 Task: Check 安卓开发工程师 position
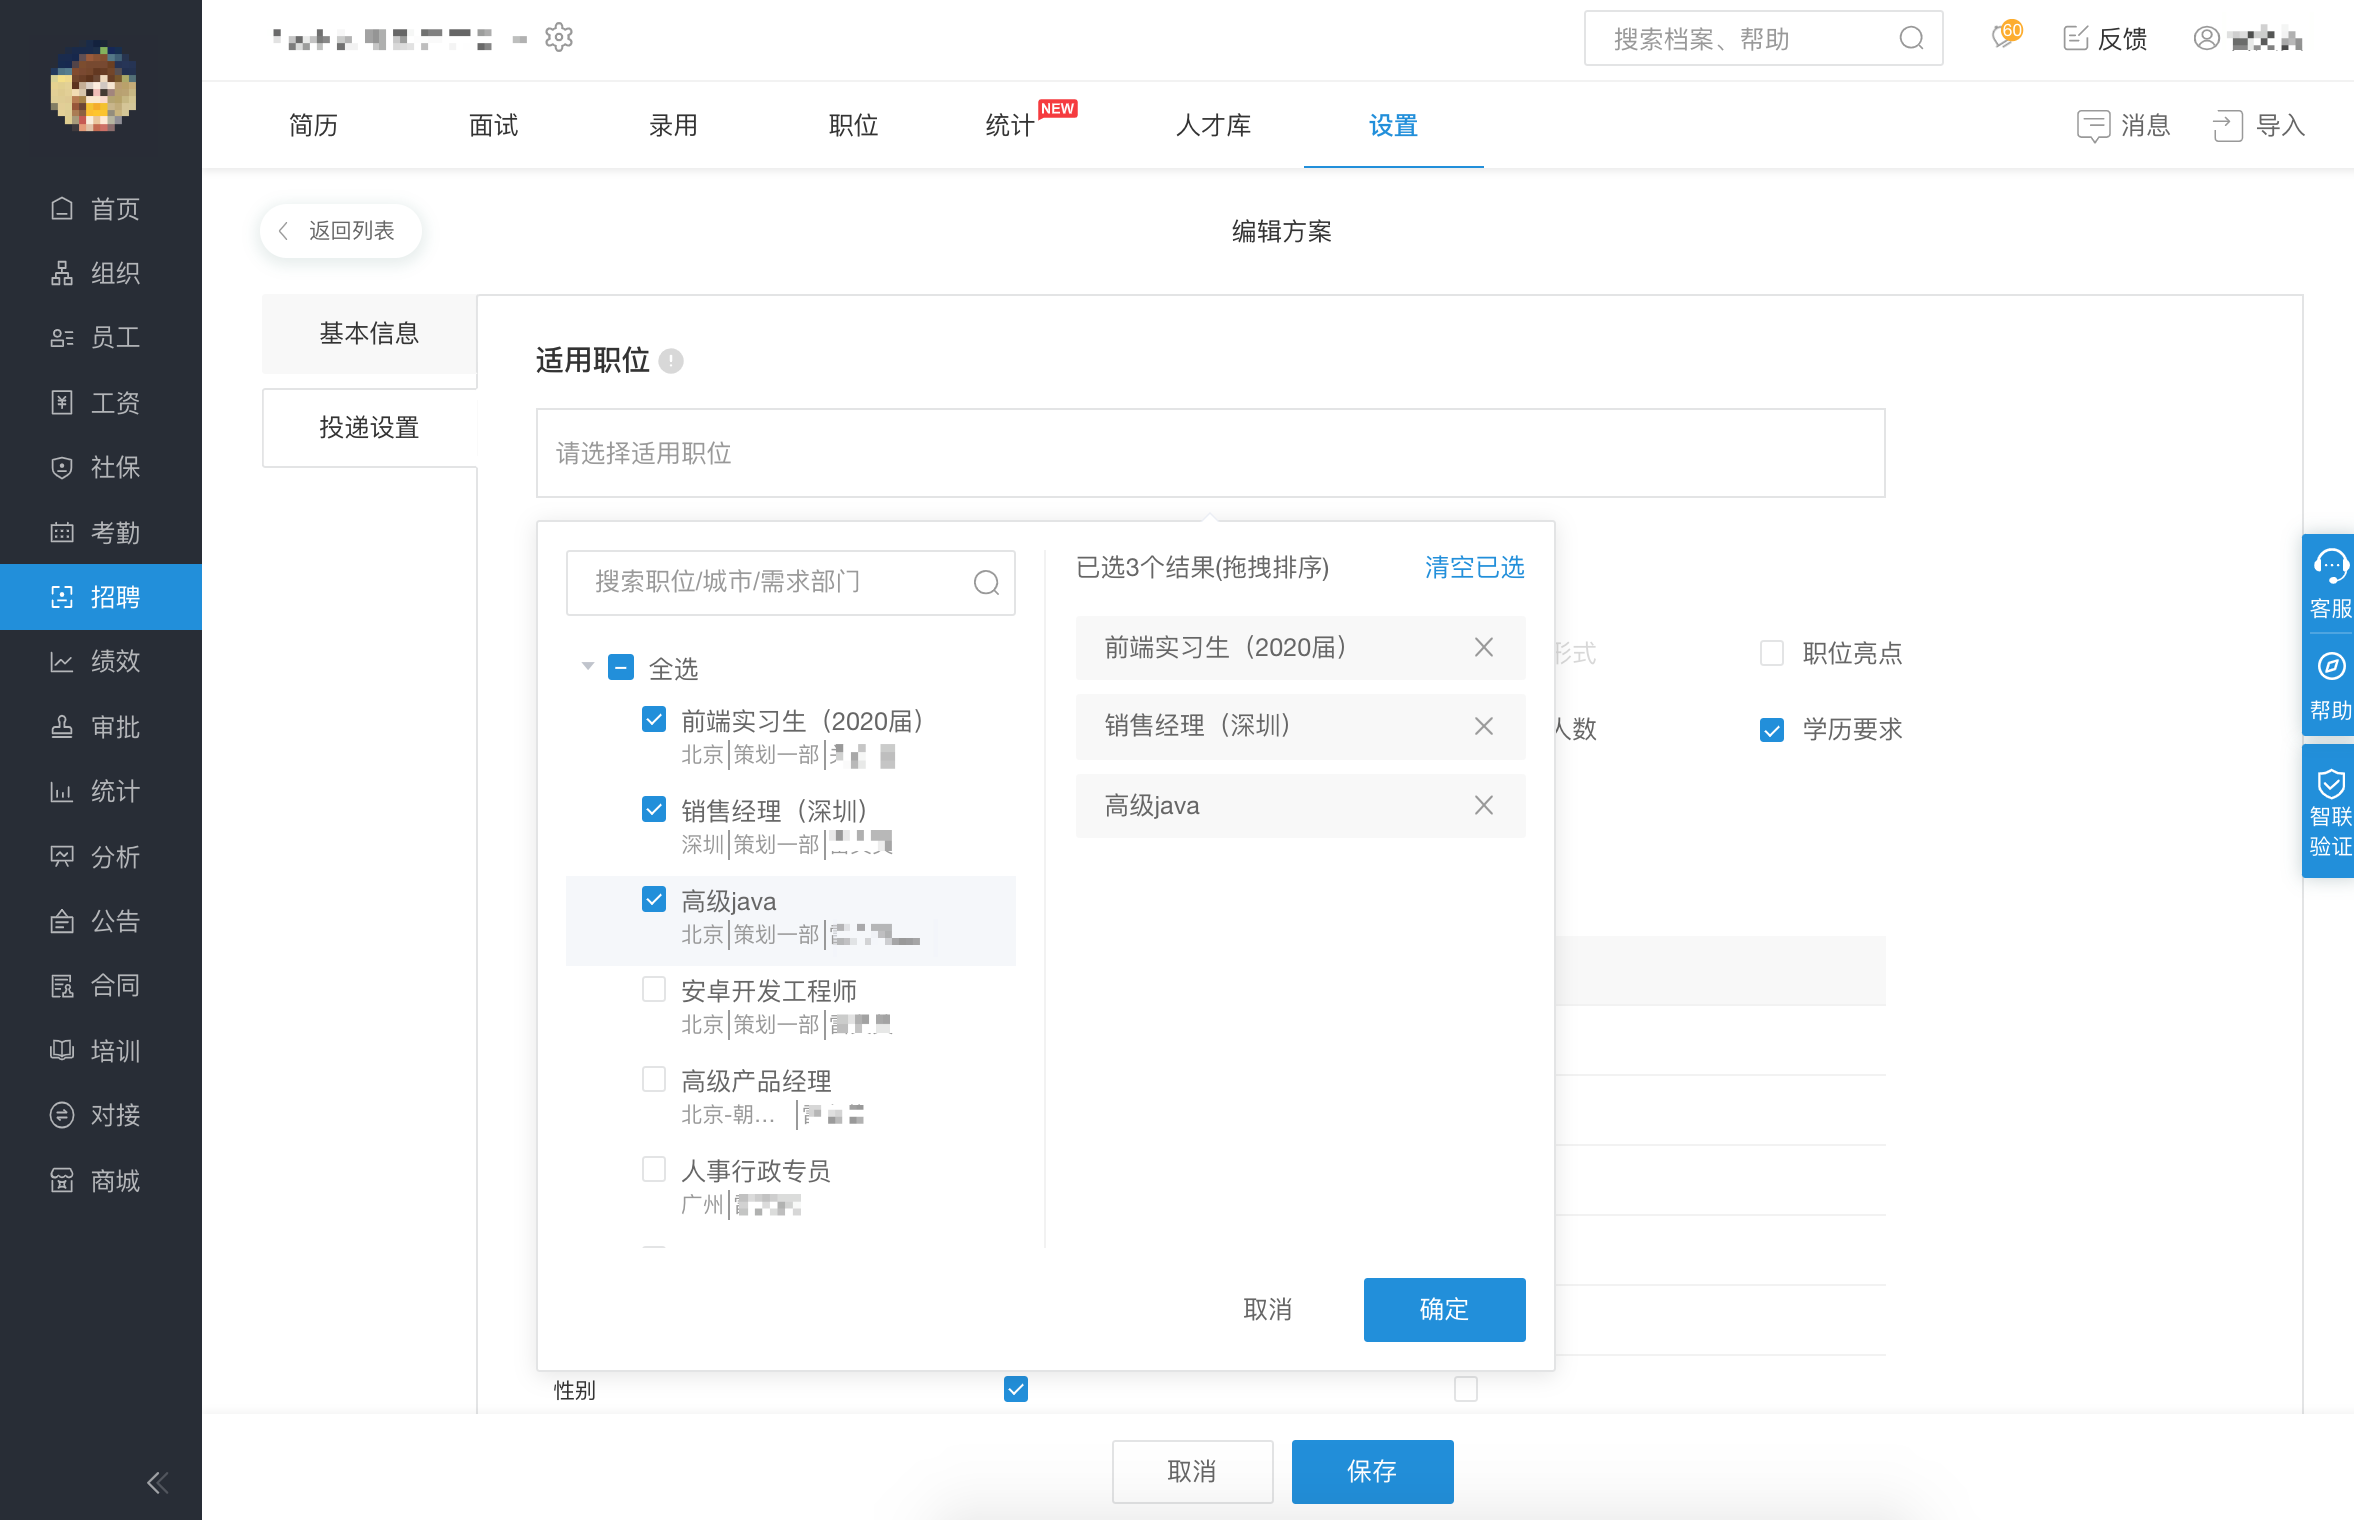tap(654, 990)
